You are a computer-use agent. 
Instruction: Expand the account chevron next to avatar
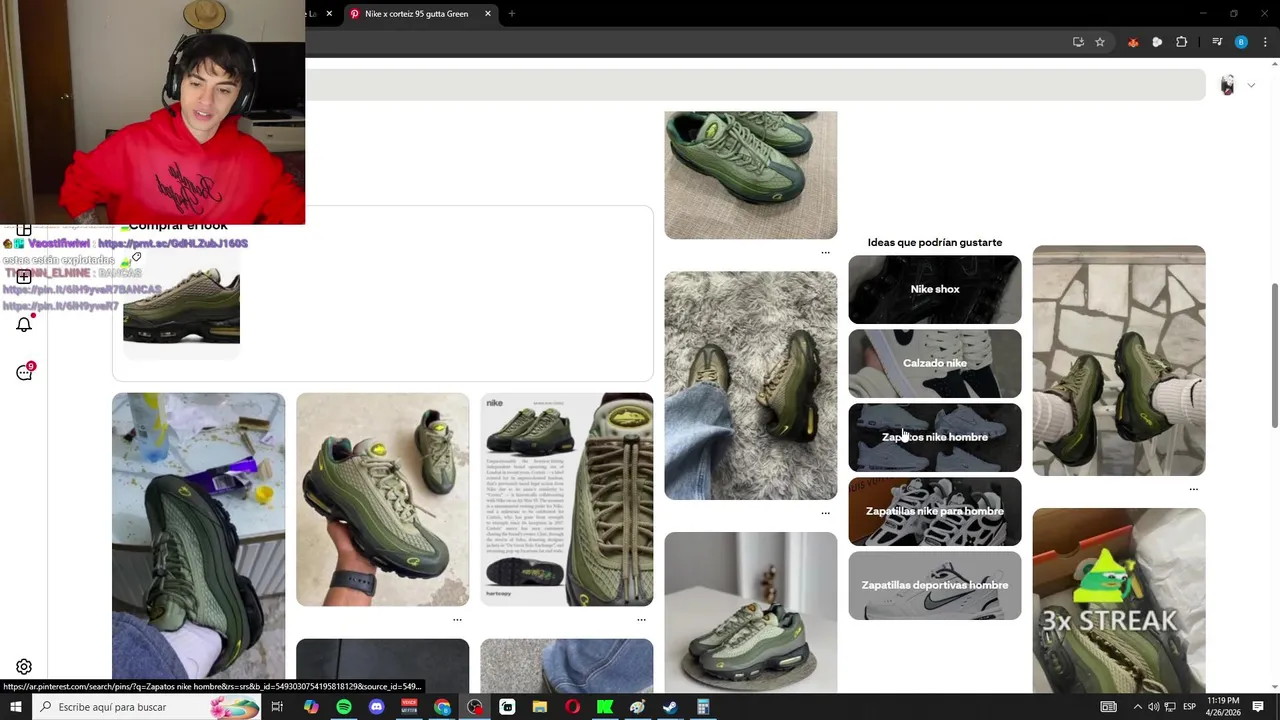point(1251,85)
